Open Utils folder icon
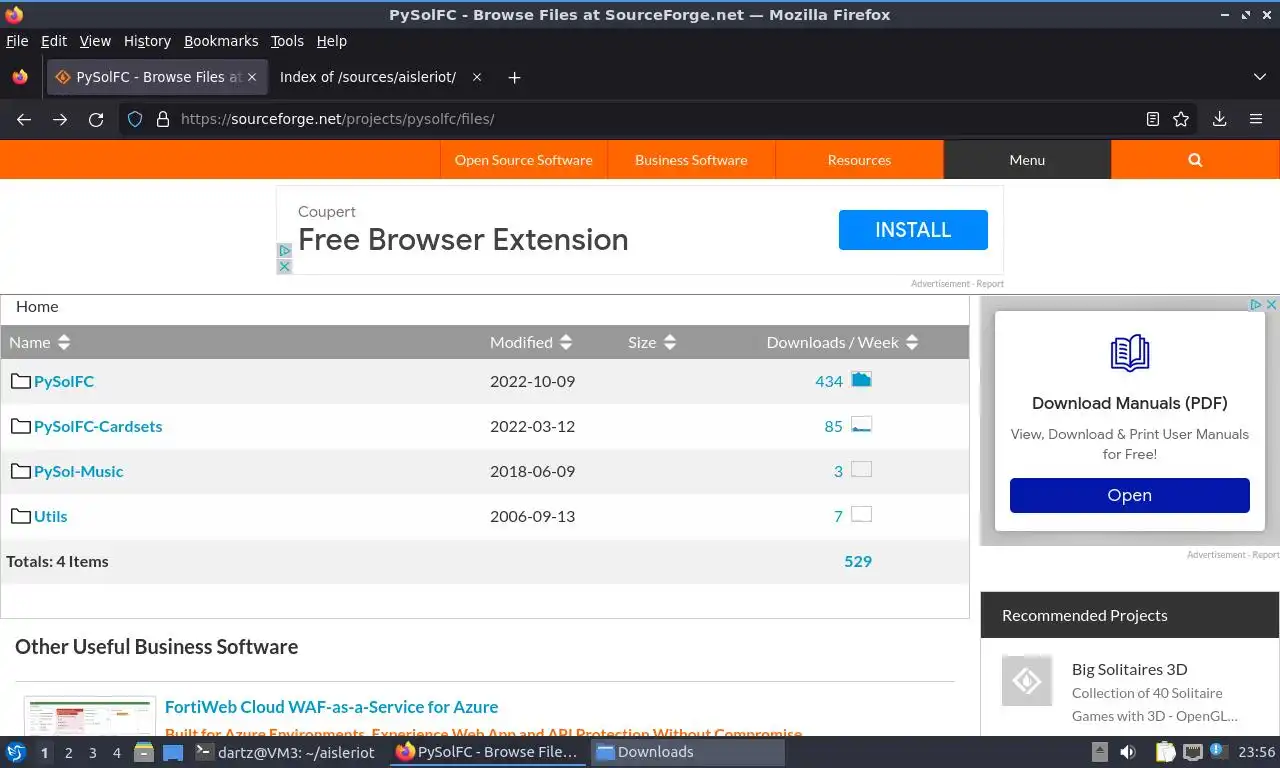The width and height of the screenshot is (1280, 768). point(21,516)
